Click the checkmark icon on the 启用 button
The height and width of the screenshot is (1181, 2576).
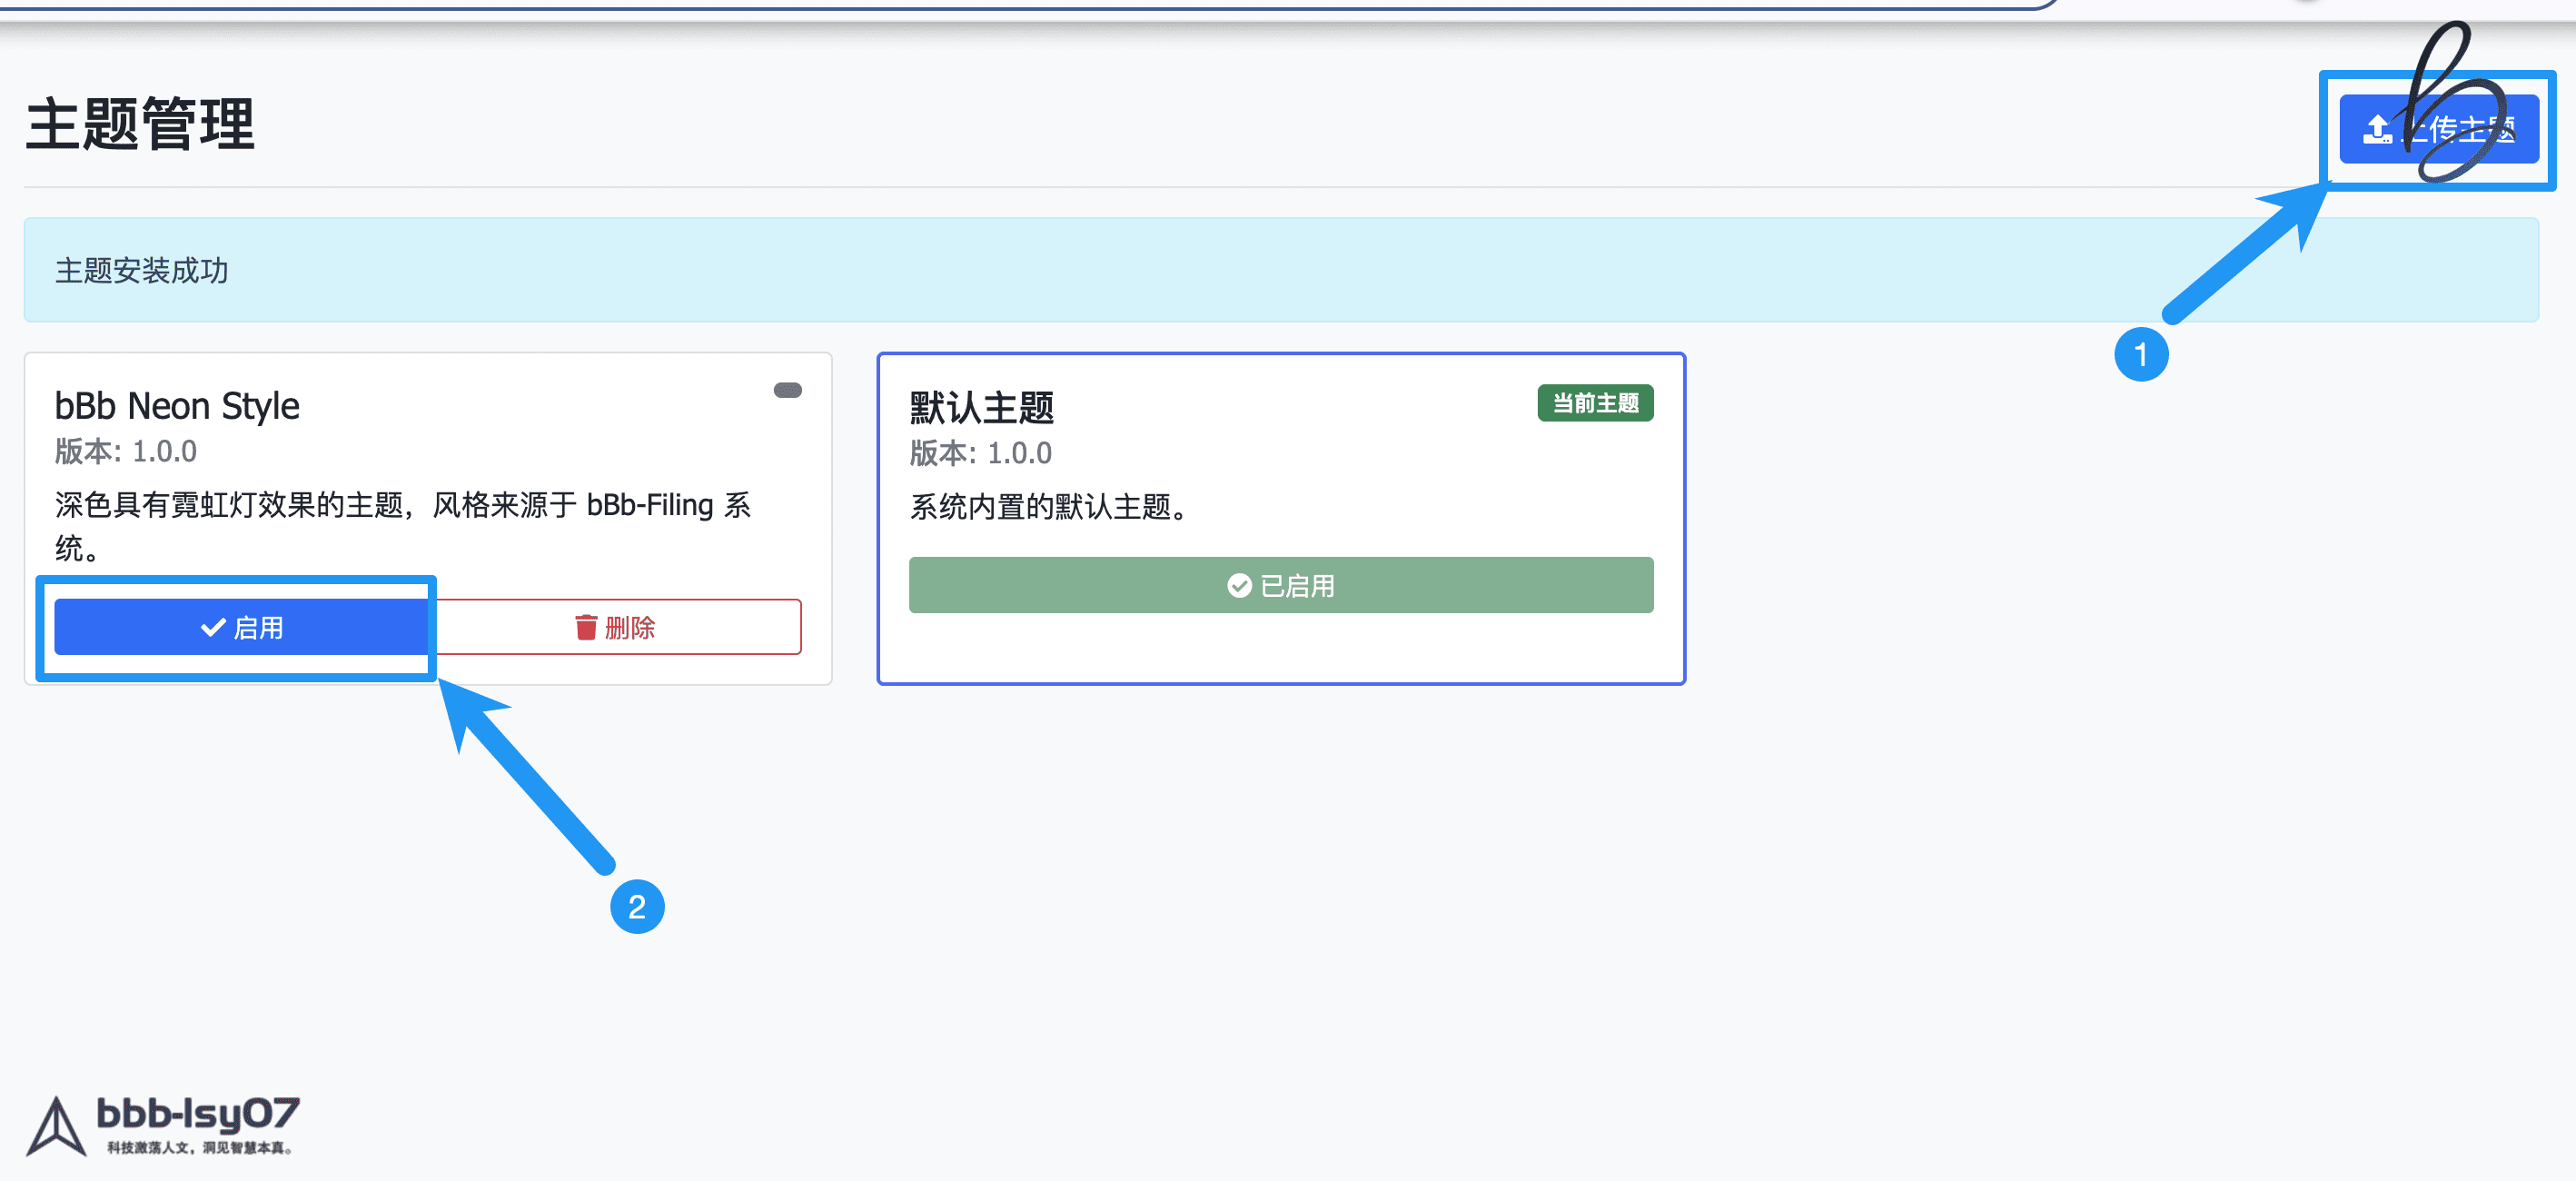point(213,627)
